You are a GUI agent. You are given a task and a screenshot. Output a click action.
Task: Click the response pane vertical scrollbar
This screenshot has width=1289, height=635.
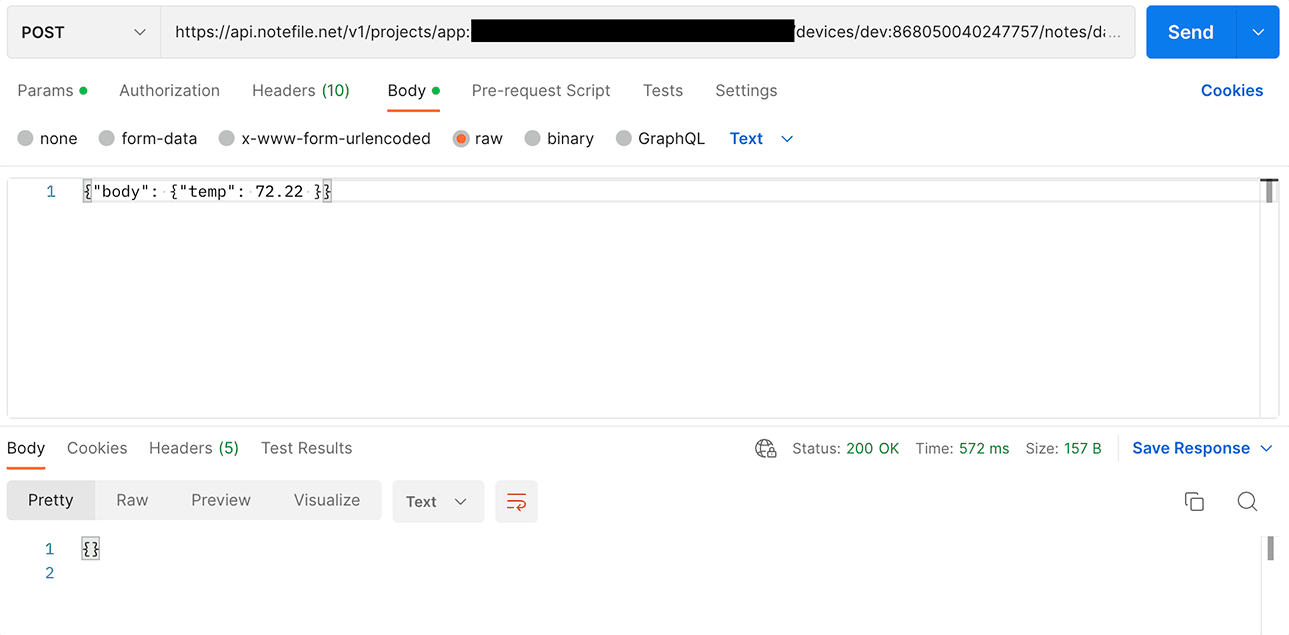[1270, 548]
